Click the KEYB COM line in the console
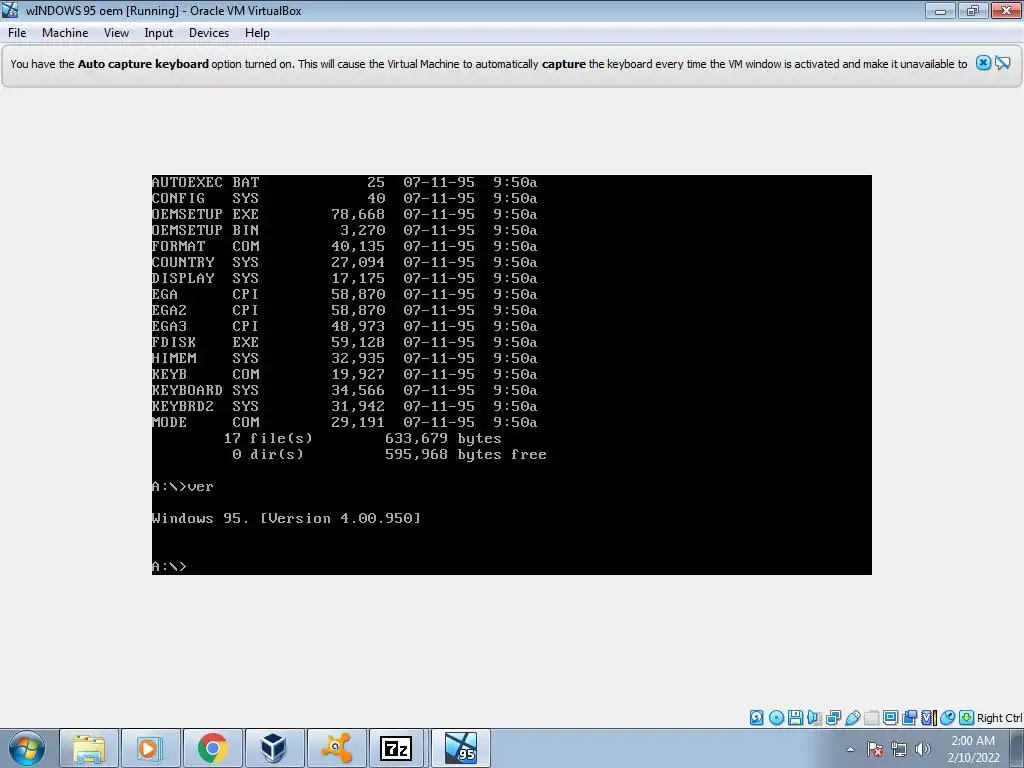The image size is (1024, 768). click(344, 374)
